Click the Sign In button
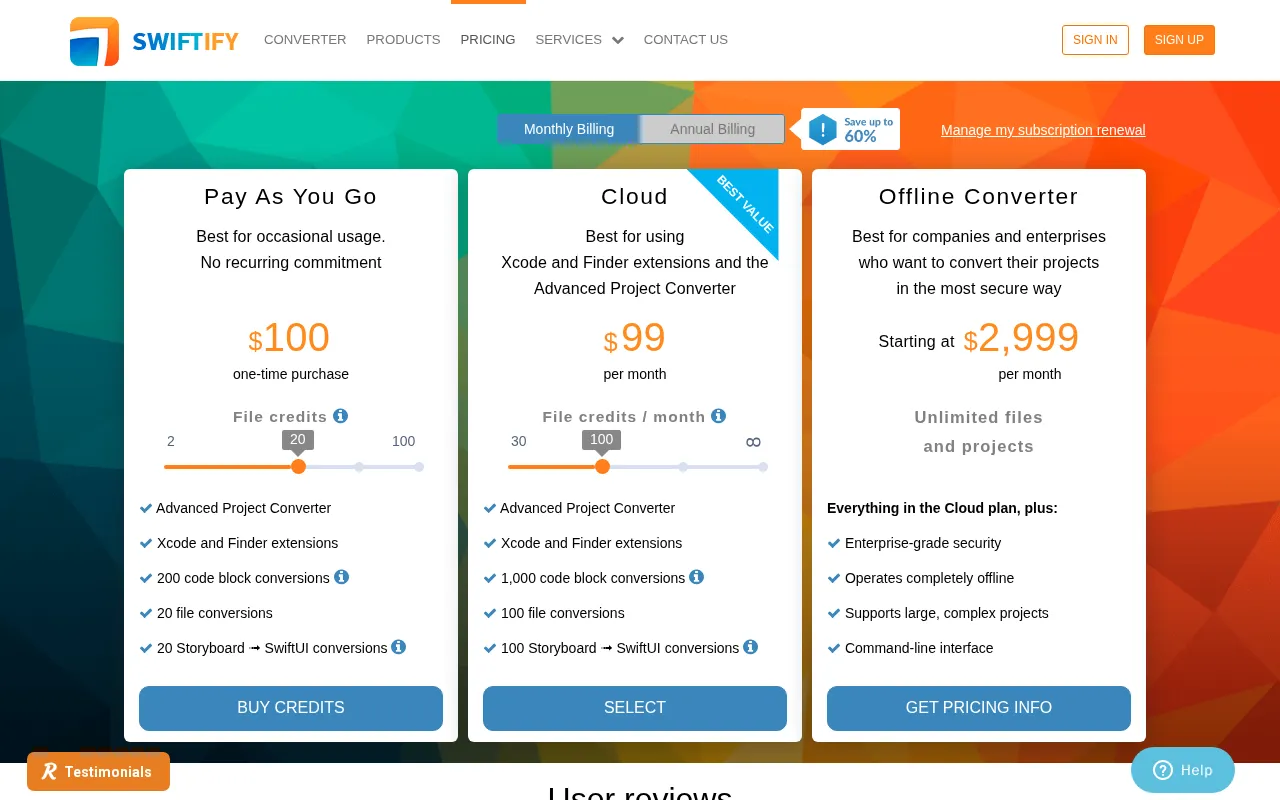 point(1095,40)
